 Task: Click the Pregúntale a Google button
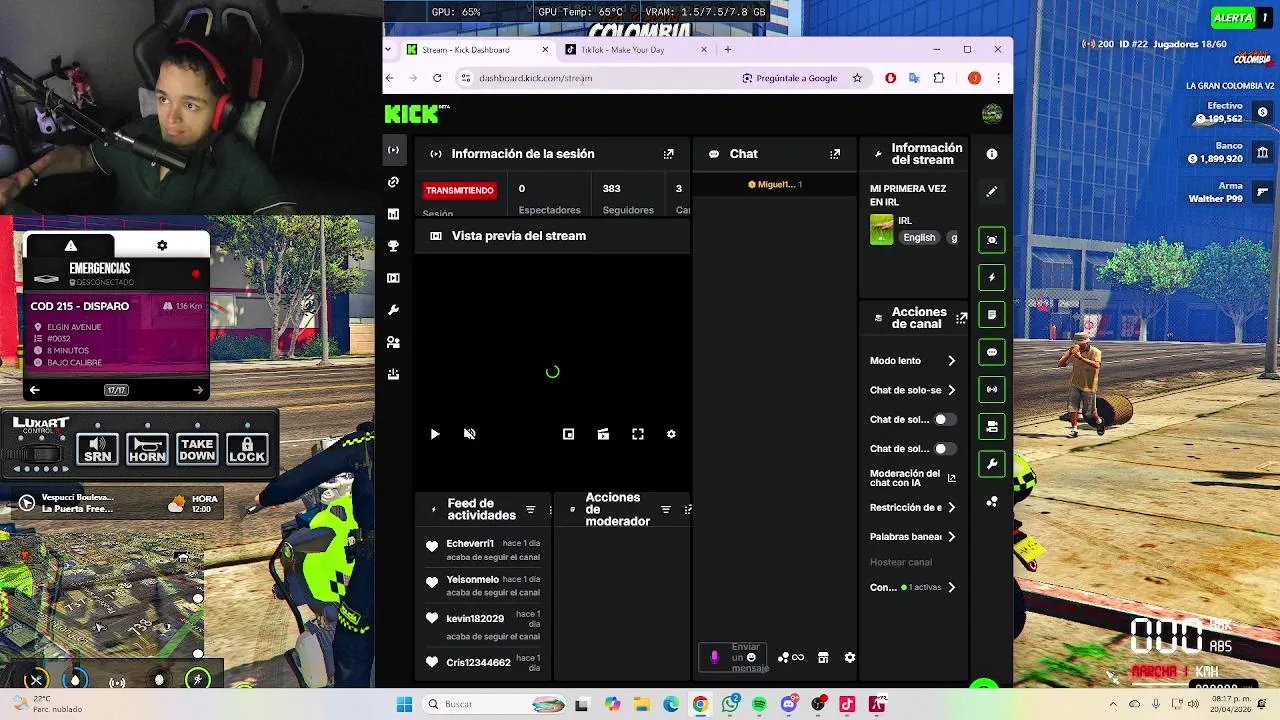tap(790, 78)
